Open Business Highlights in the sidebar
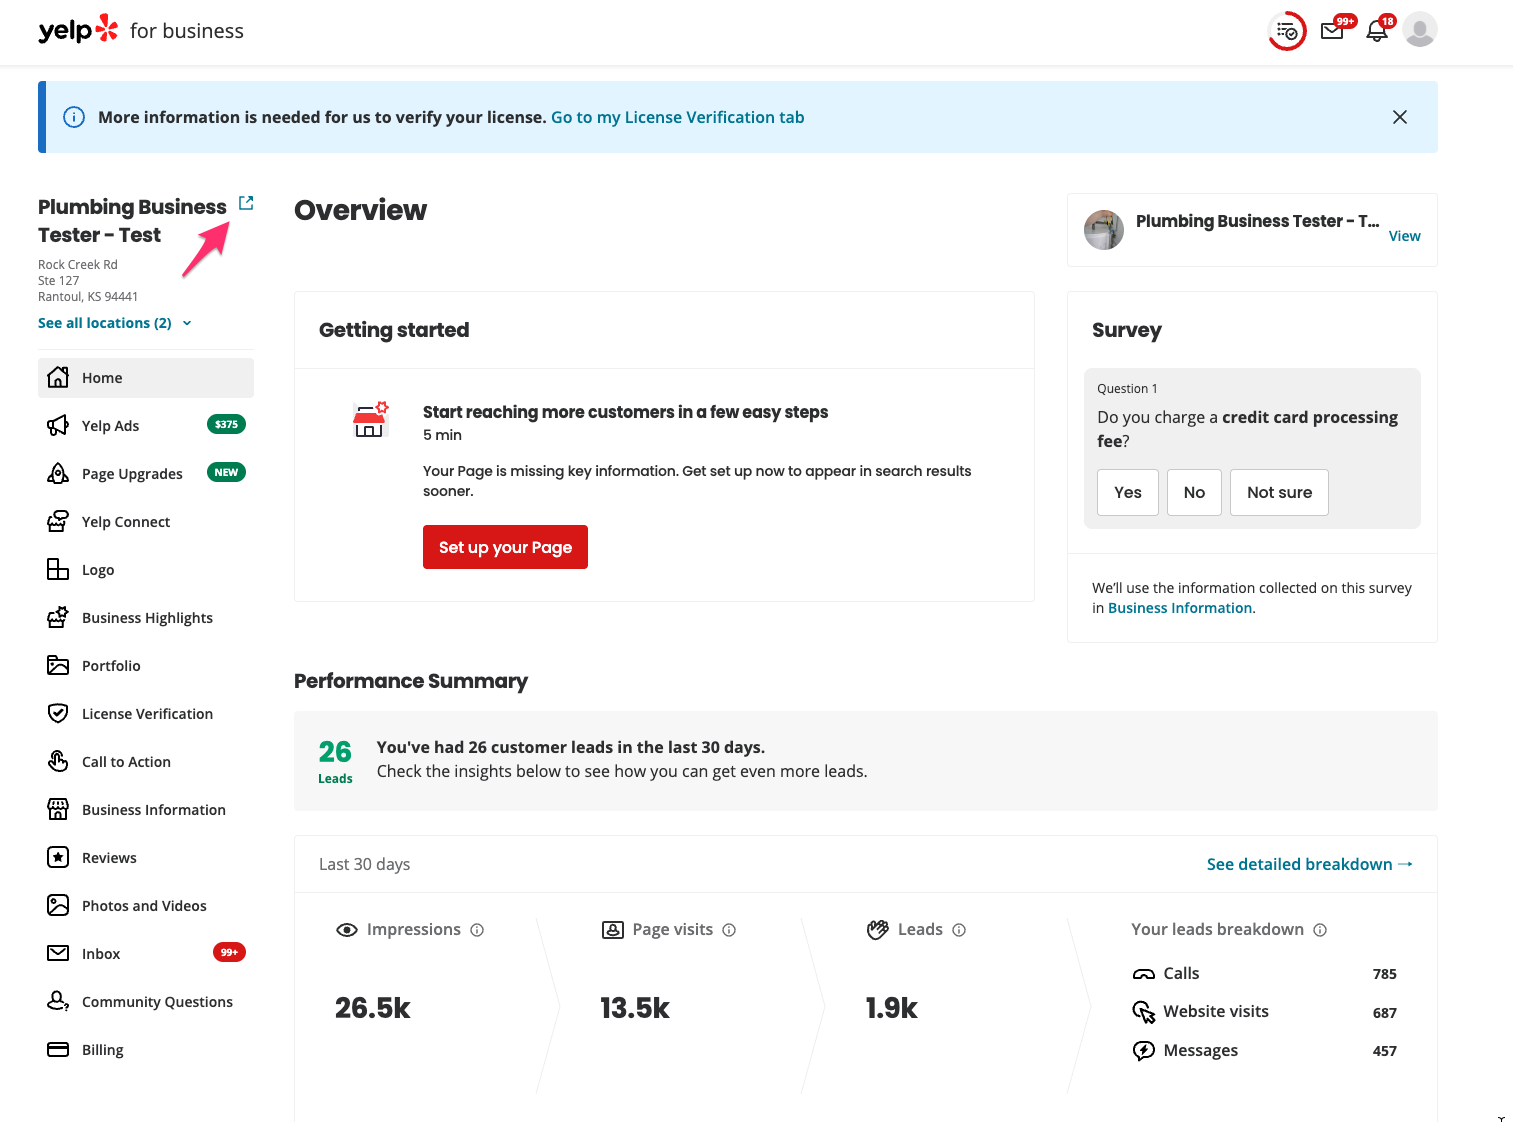Image resolution: width=1513 pixels, height=1122 pixels. tap(146, 618)
